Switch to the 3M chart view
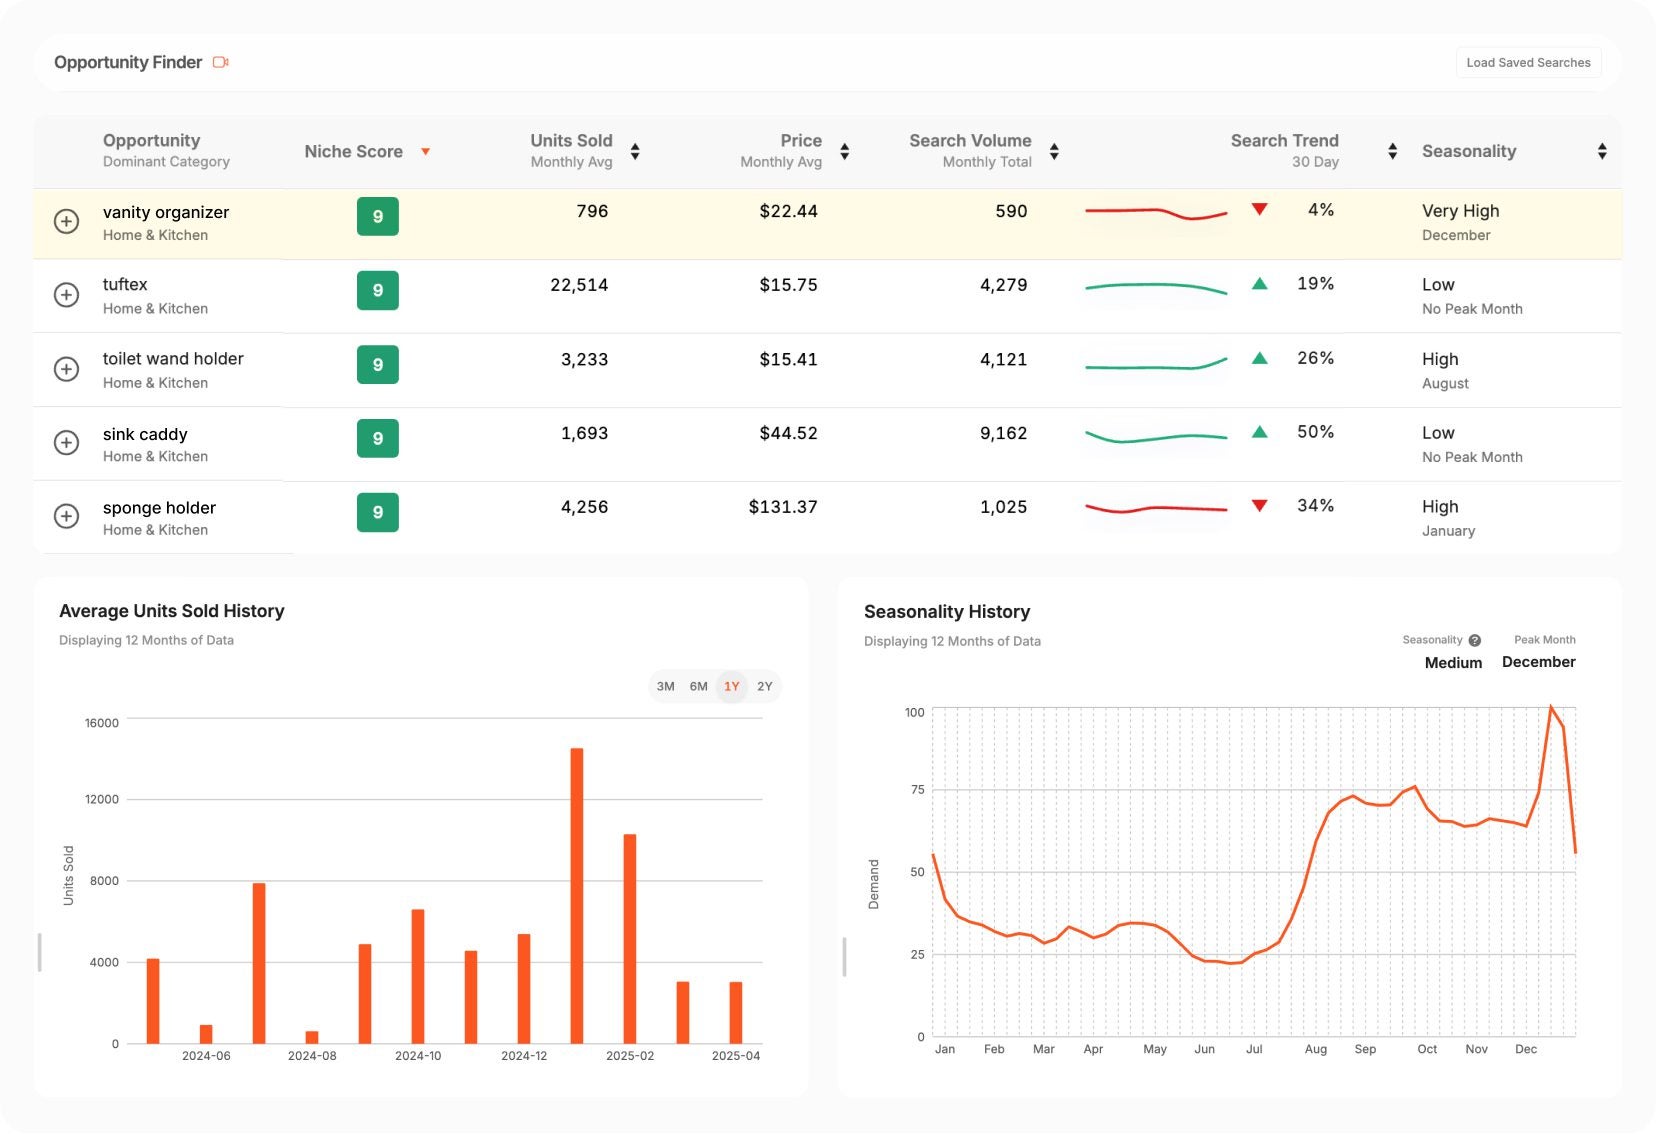1656x1134 pixels. (664, 687)
